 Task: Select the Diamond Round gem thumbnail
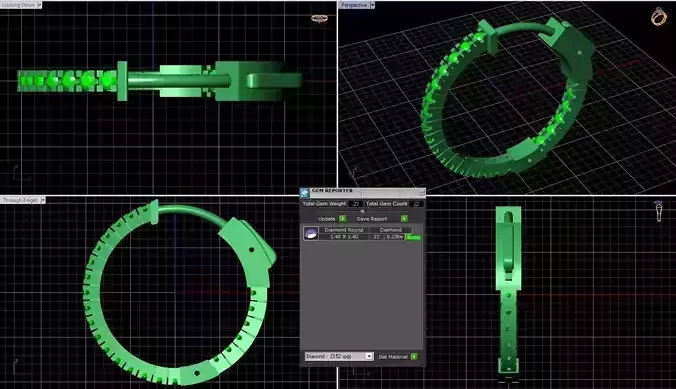[311, 233]
